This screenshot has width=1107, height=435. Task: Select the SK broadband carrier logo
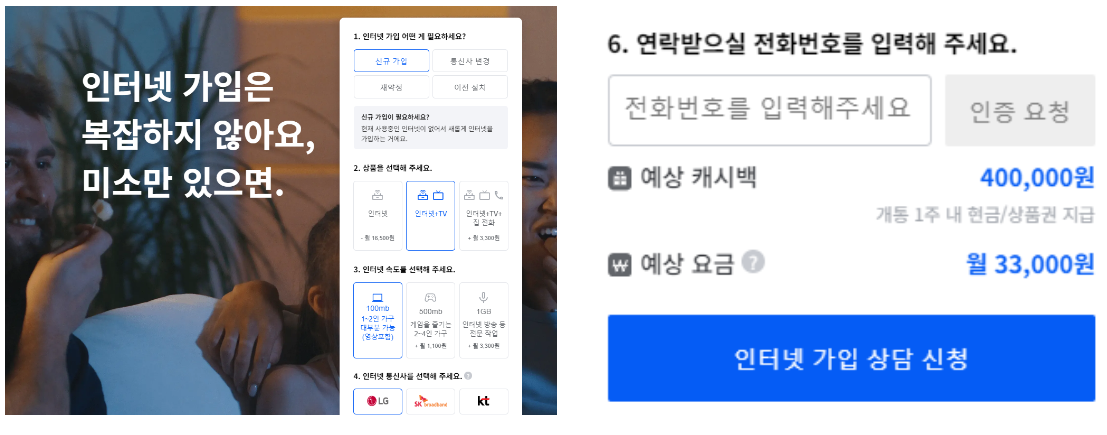pos(431,401)
